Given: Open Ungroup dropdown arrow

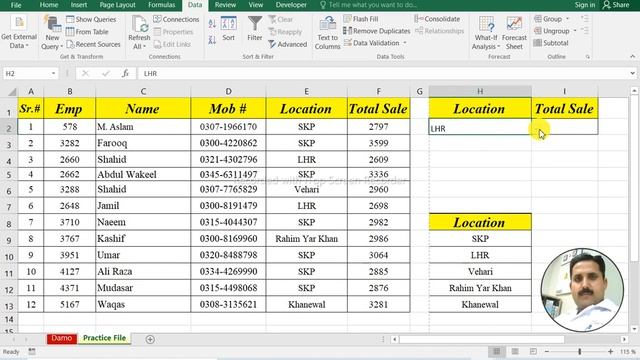Looking at the screenshot, I should [575, 31].
